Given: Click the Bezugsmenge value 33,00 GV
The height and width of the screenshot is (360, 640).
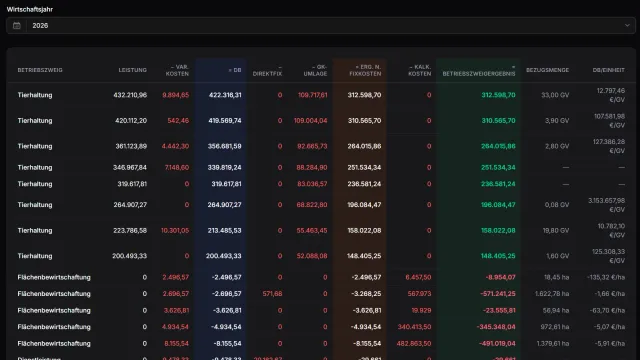Looking at the screenshot, I should pos(555,95).
